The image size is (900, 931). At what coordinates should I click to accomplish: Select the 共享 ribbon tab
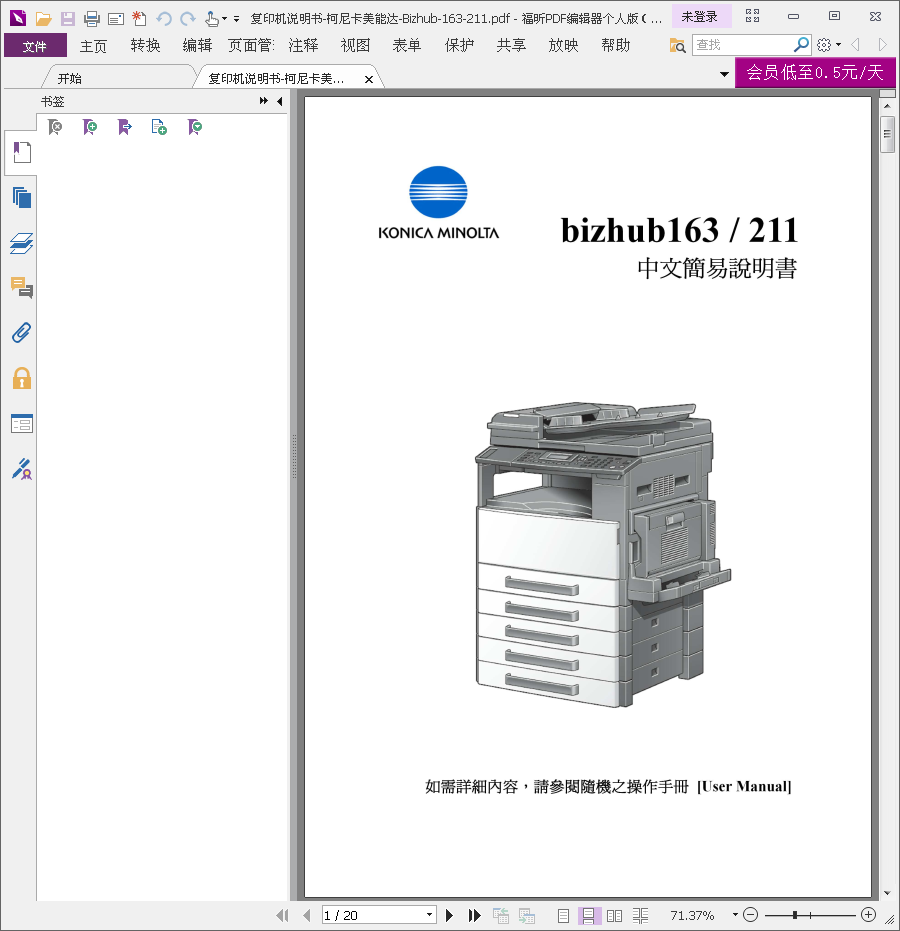pos(511,46)
